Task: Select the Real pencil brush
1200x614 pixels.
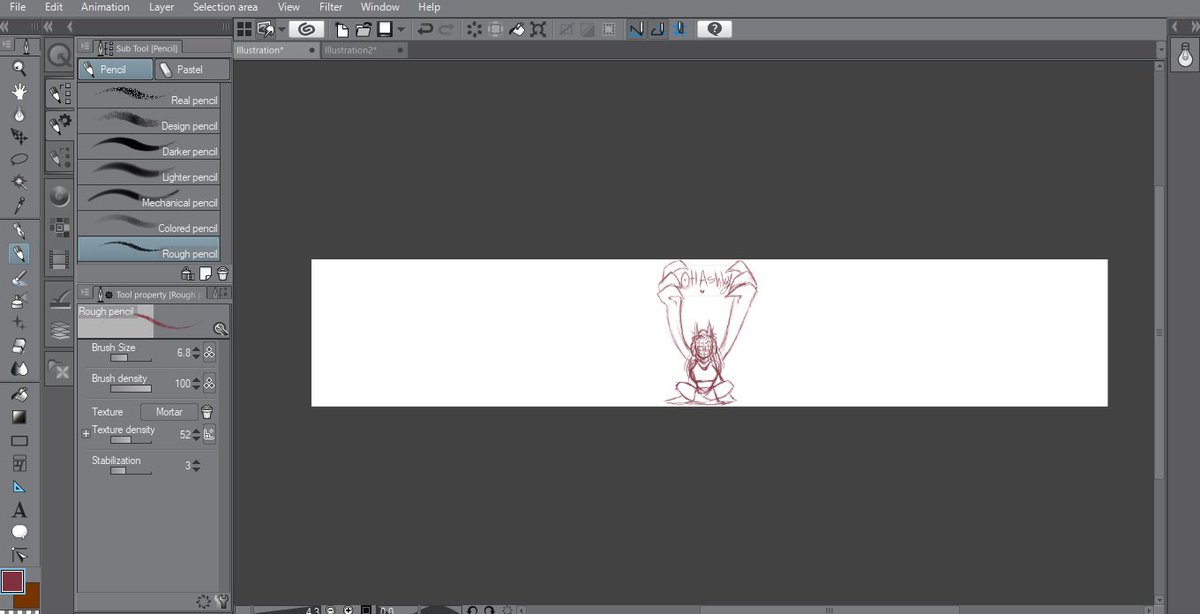Action: pyautogui.click(x=148, y=96)
